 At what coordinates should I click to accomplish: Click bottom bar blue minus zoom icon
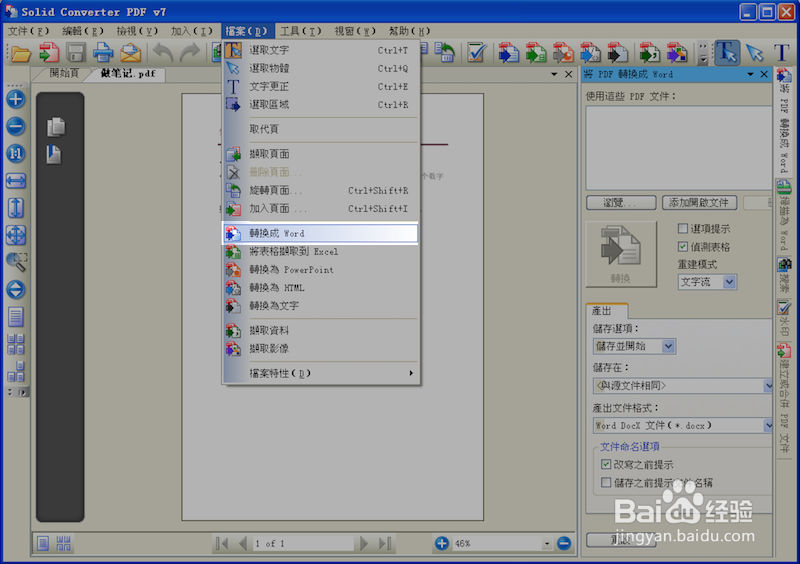coord(564,544)
